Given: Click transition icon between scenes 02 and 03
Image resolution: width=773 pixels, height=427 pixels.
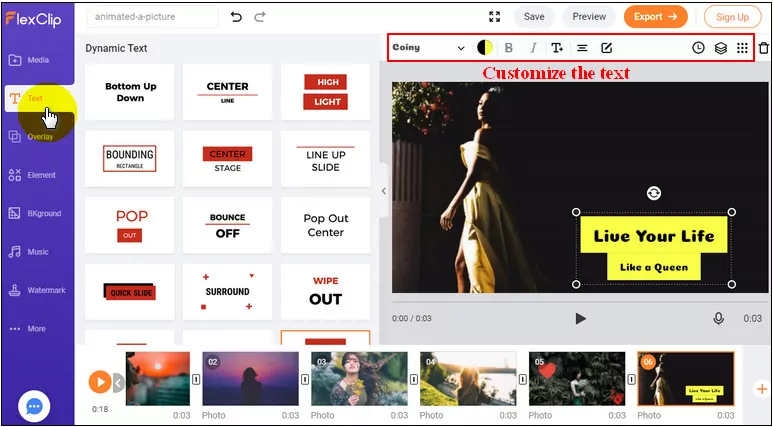Looking at the screenshot, I should tap(305, 379).
